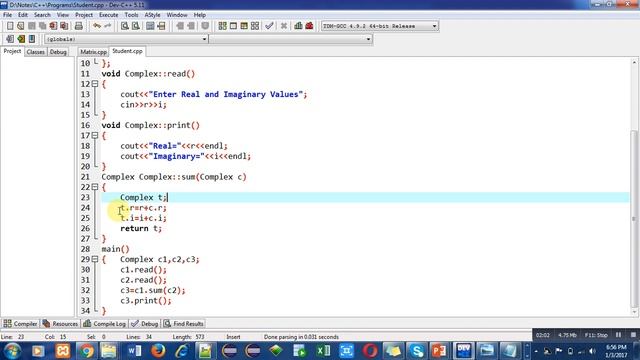Viewport: 640px width, 360px height.
Task: Open the (globals) class dropdown
Action: [x=126, y=39]
